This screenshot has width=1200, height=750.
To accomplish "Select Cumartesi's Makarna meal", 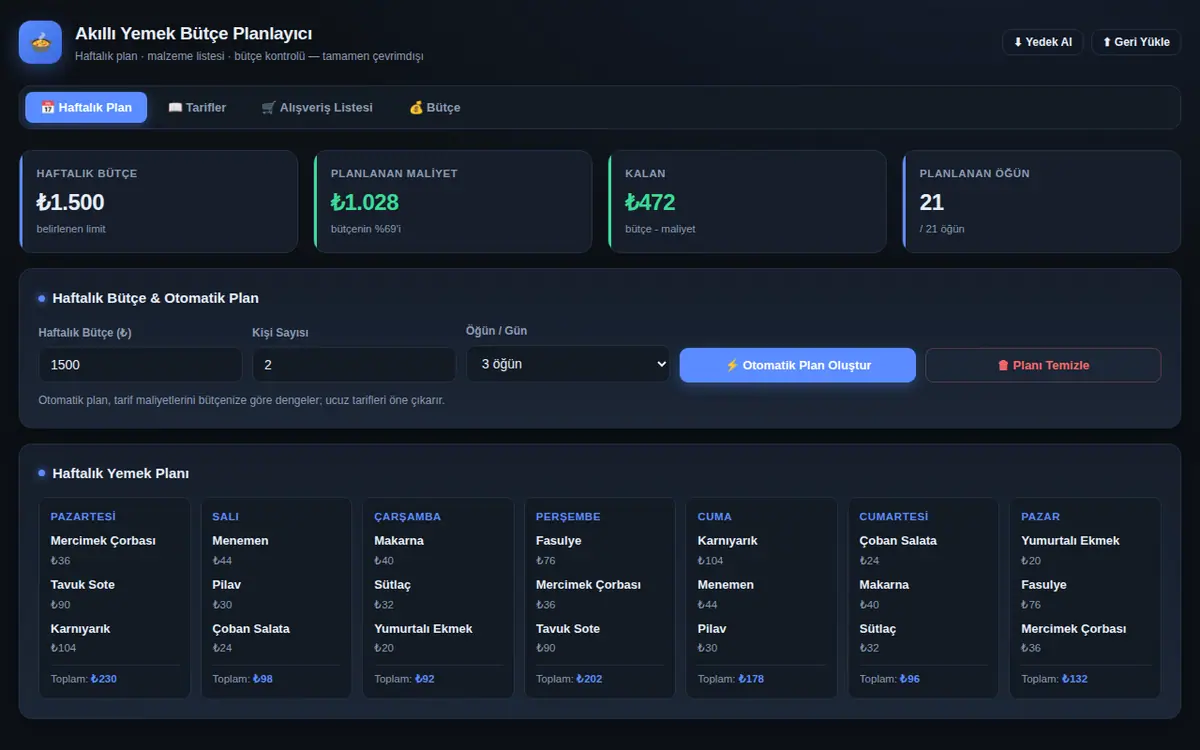I will coord(885,585).
